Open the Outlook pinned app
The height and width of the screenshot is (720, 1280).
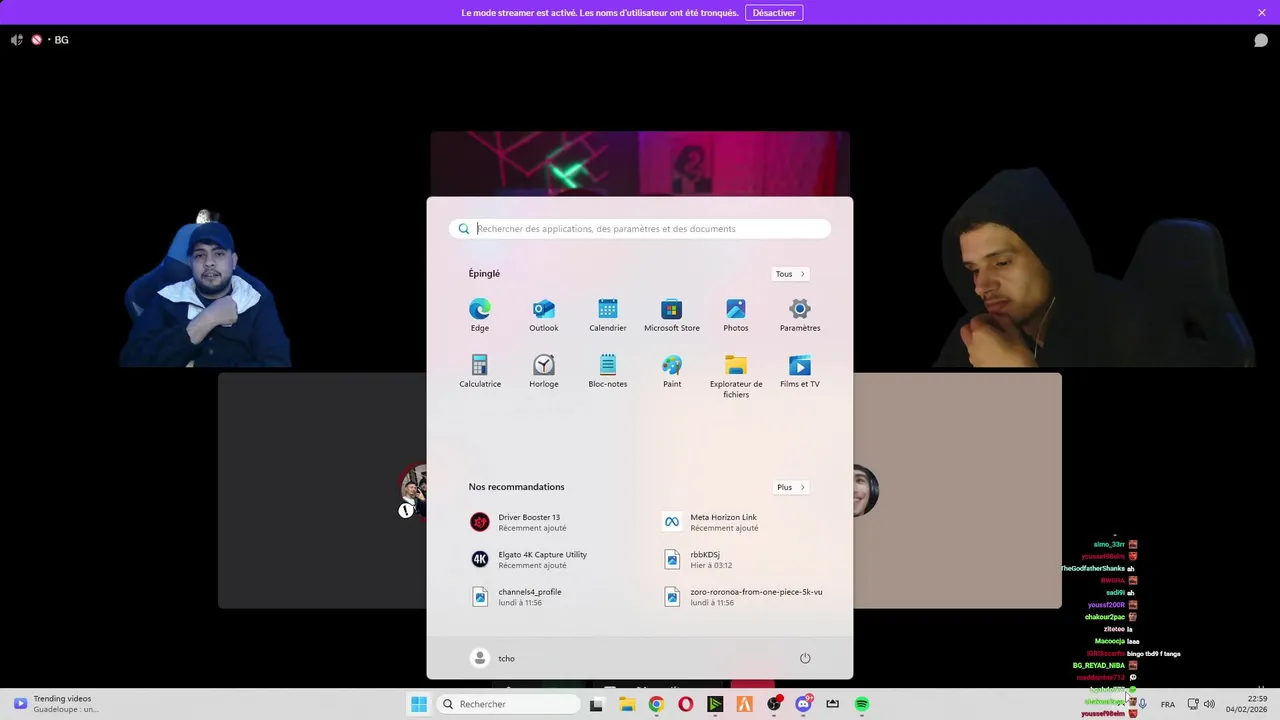pyautogui.click(x=544, y=315)
